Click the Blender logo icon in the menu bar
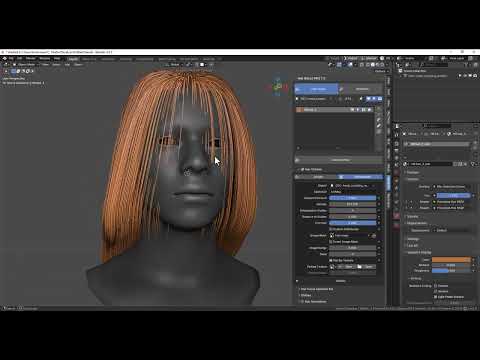480x360 pixels. tap(5, 58)
